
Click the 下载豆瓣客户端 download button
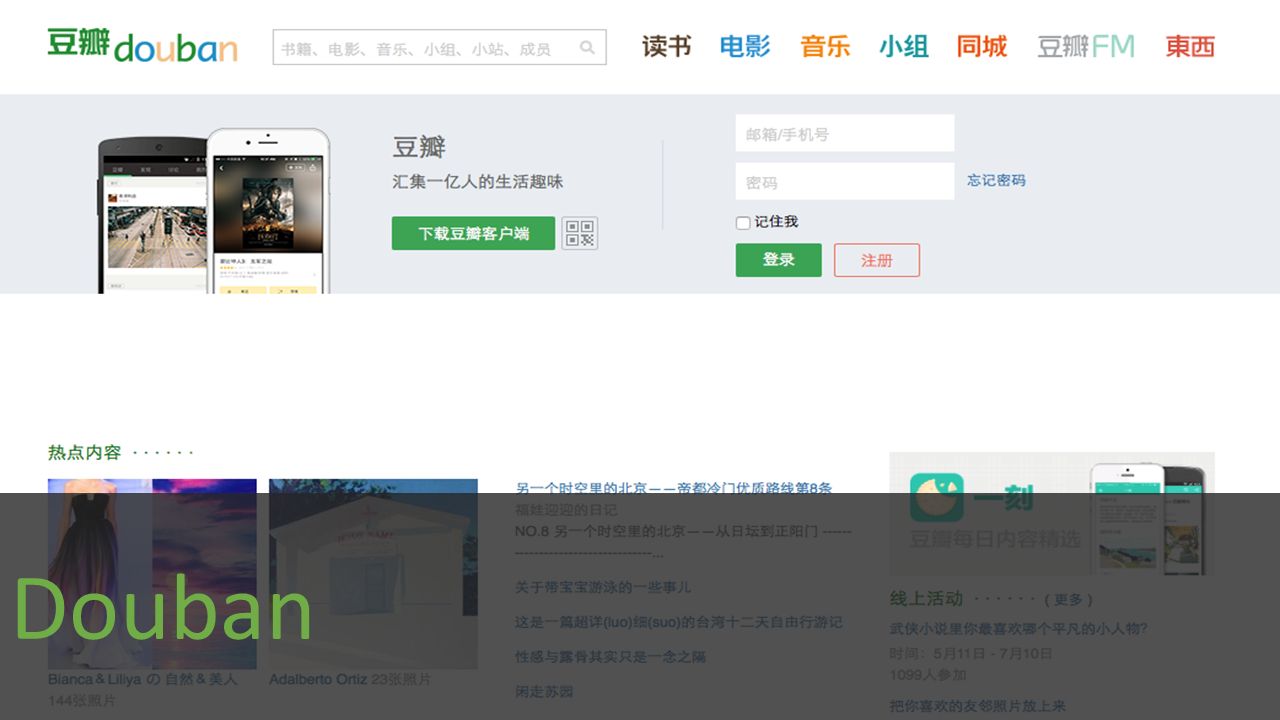[x=473, y=233]
